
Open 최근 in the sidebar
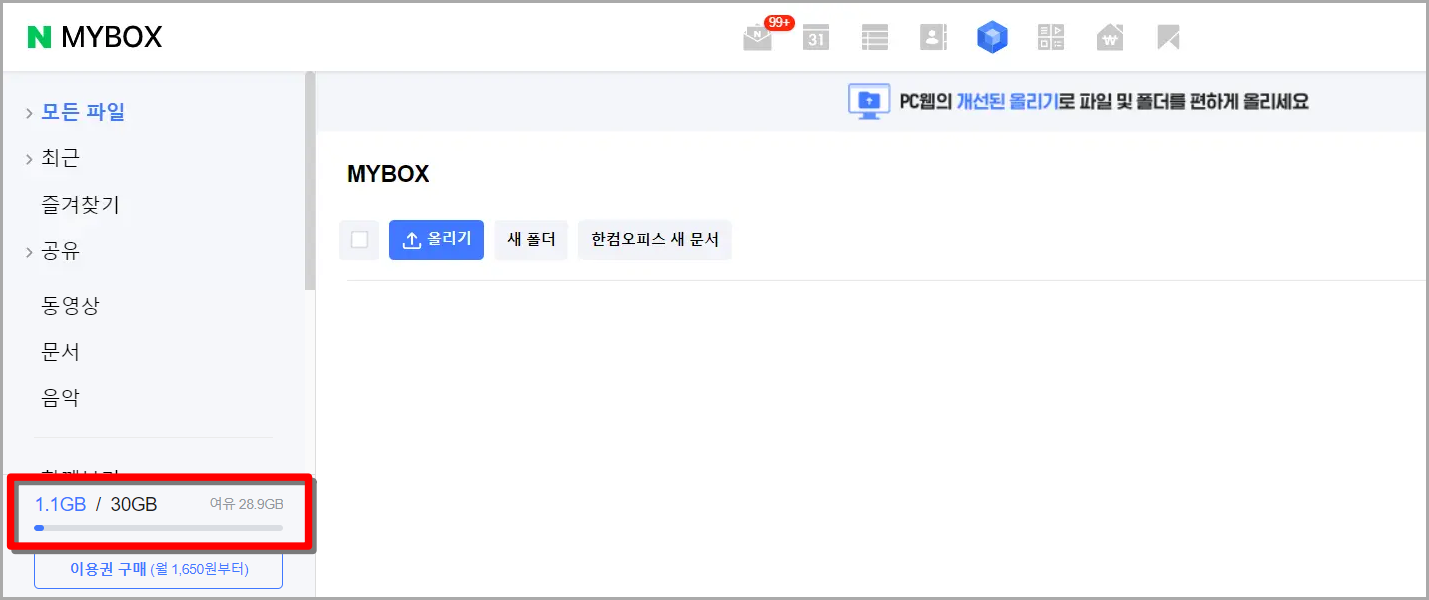tap(60, 158)
